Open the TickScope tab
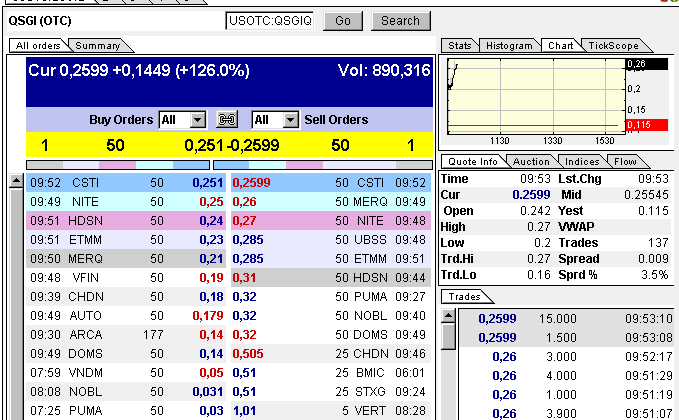The image size is (679, 420). [x=613, y=45]
